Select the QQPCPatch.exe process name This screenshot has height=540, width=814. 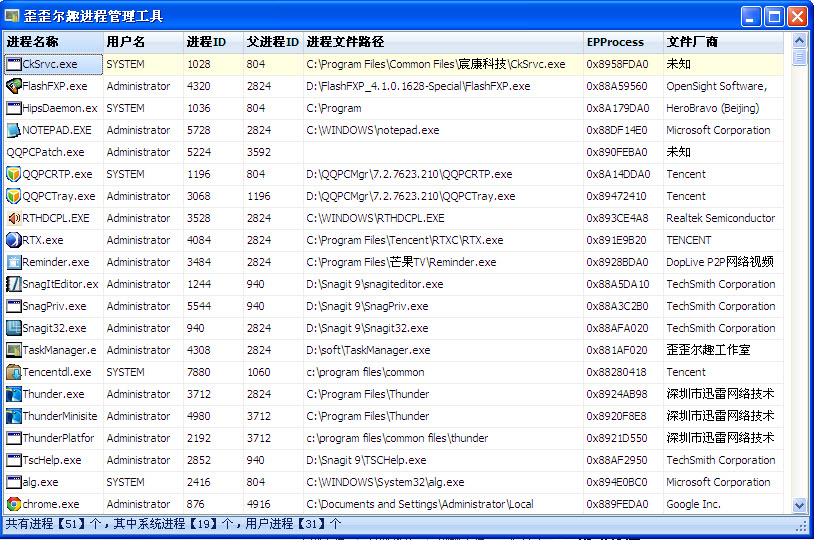pos(45,152)
